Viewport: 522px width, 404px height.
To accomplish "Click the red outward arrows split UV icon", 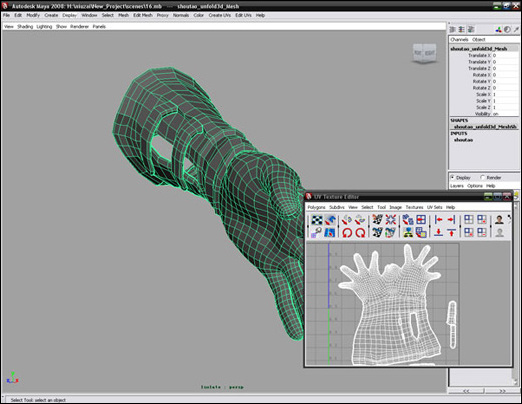I will tap(390, 220).
